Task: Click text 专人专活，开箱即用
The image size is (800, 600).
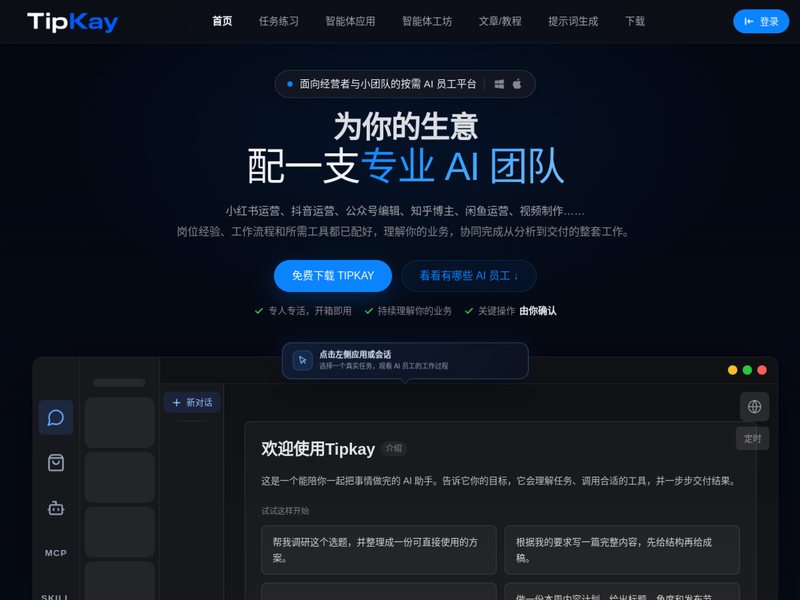Action: tap(310, 311)
